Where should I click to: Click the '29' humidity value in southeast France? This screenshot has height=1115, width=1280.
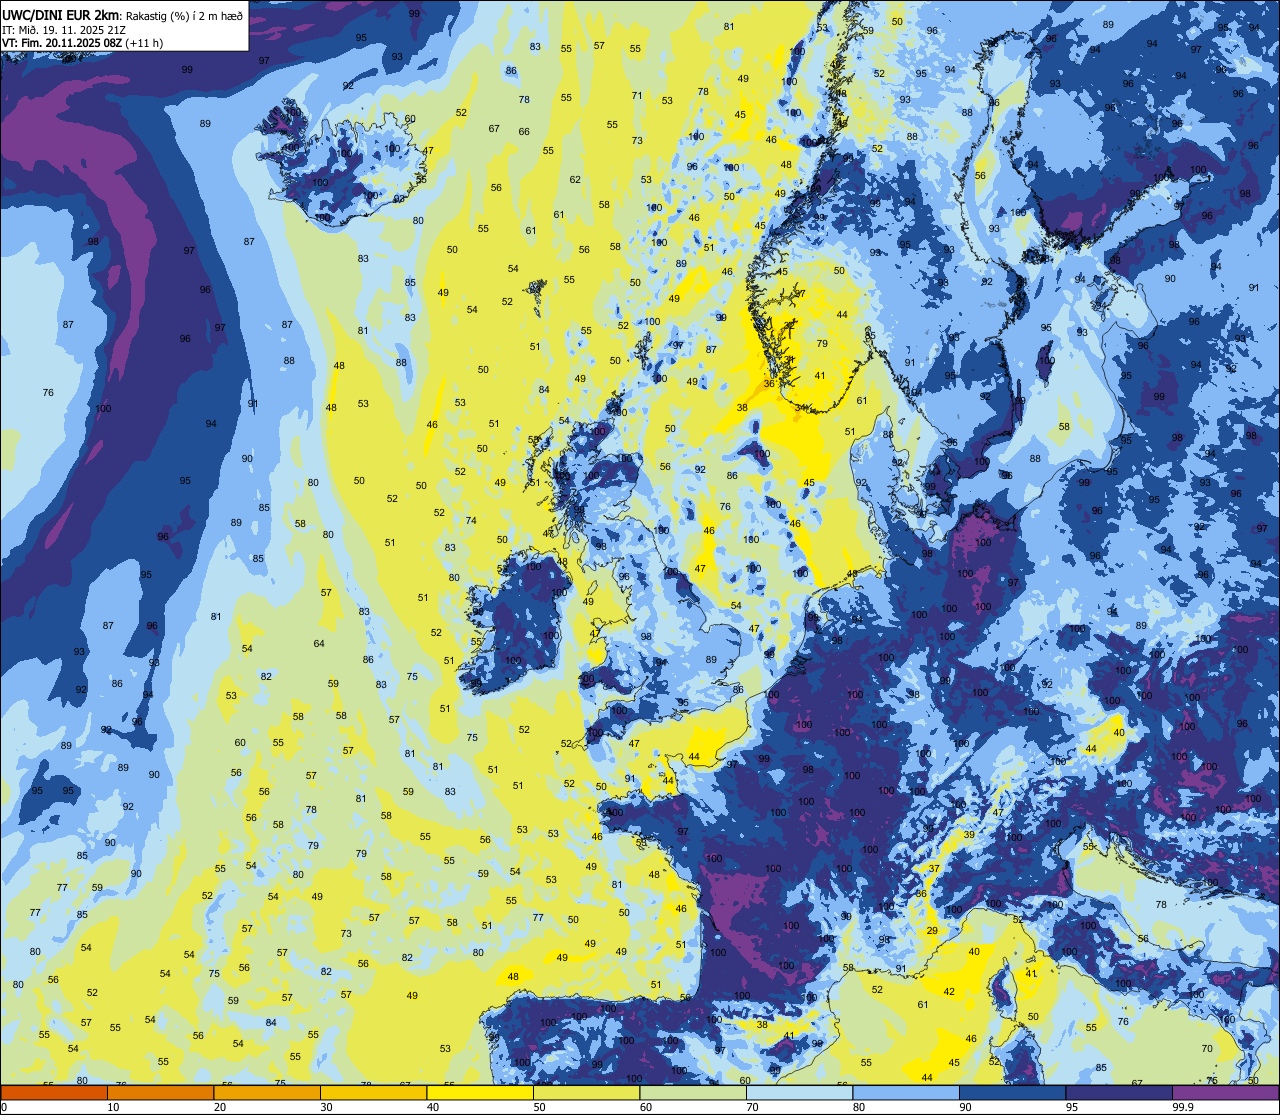coord(932,931)
